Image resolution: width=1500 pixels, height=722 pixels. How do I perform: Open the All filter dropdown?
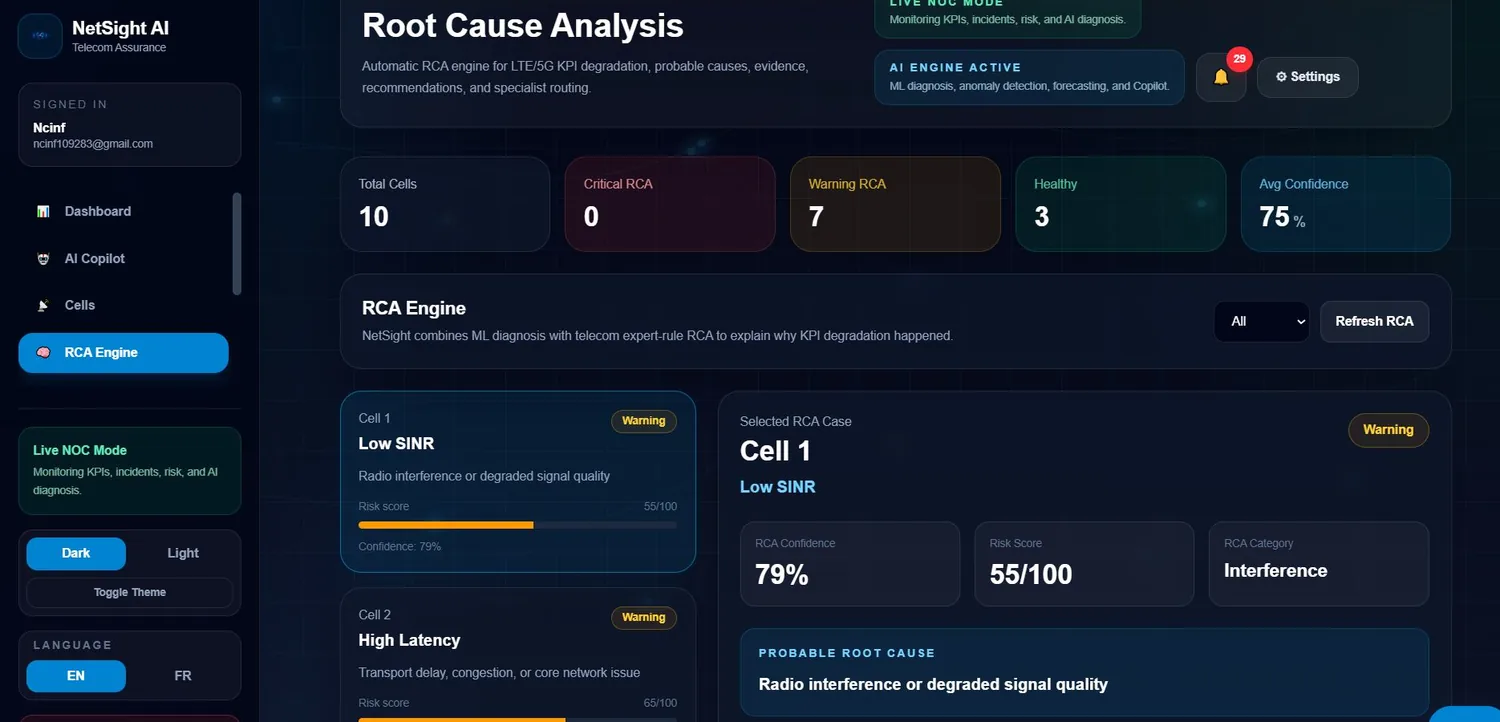(x=1262, y=321)
